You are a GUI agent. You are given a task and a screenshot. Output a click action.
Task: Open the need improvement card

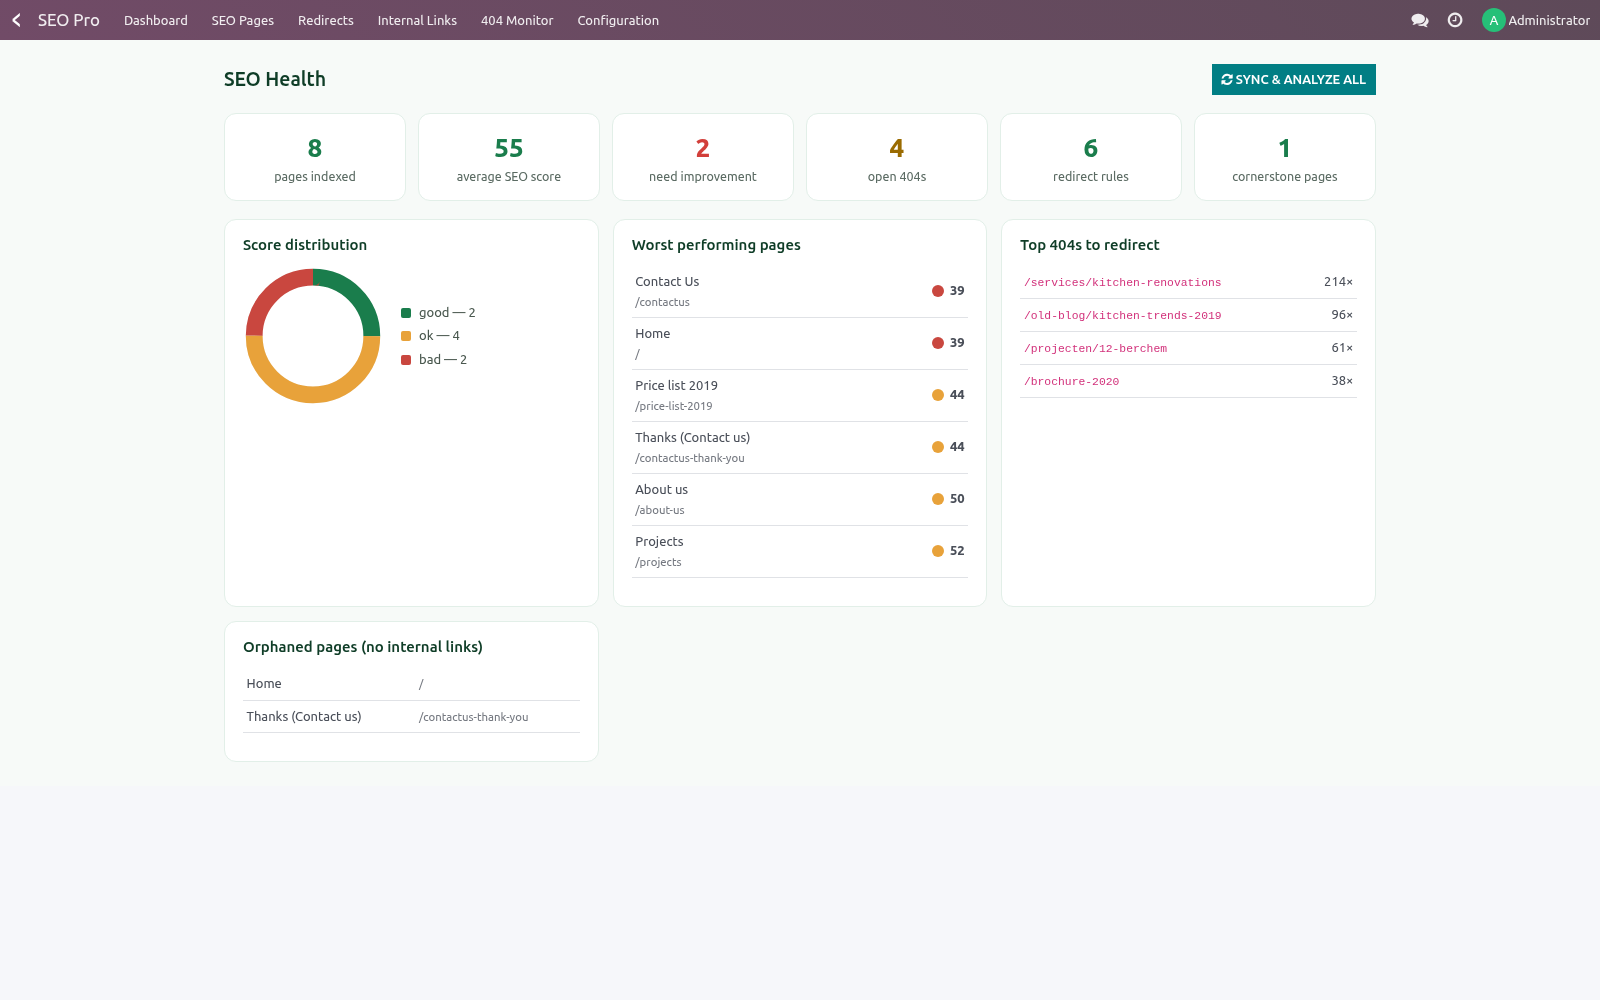(703, 157)
